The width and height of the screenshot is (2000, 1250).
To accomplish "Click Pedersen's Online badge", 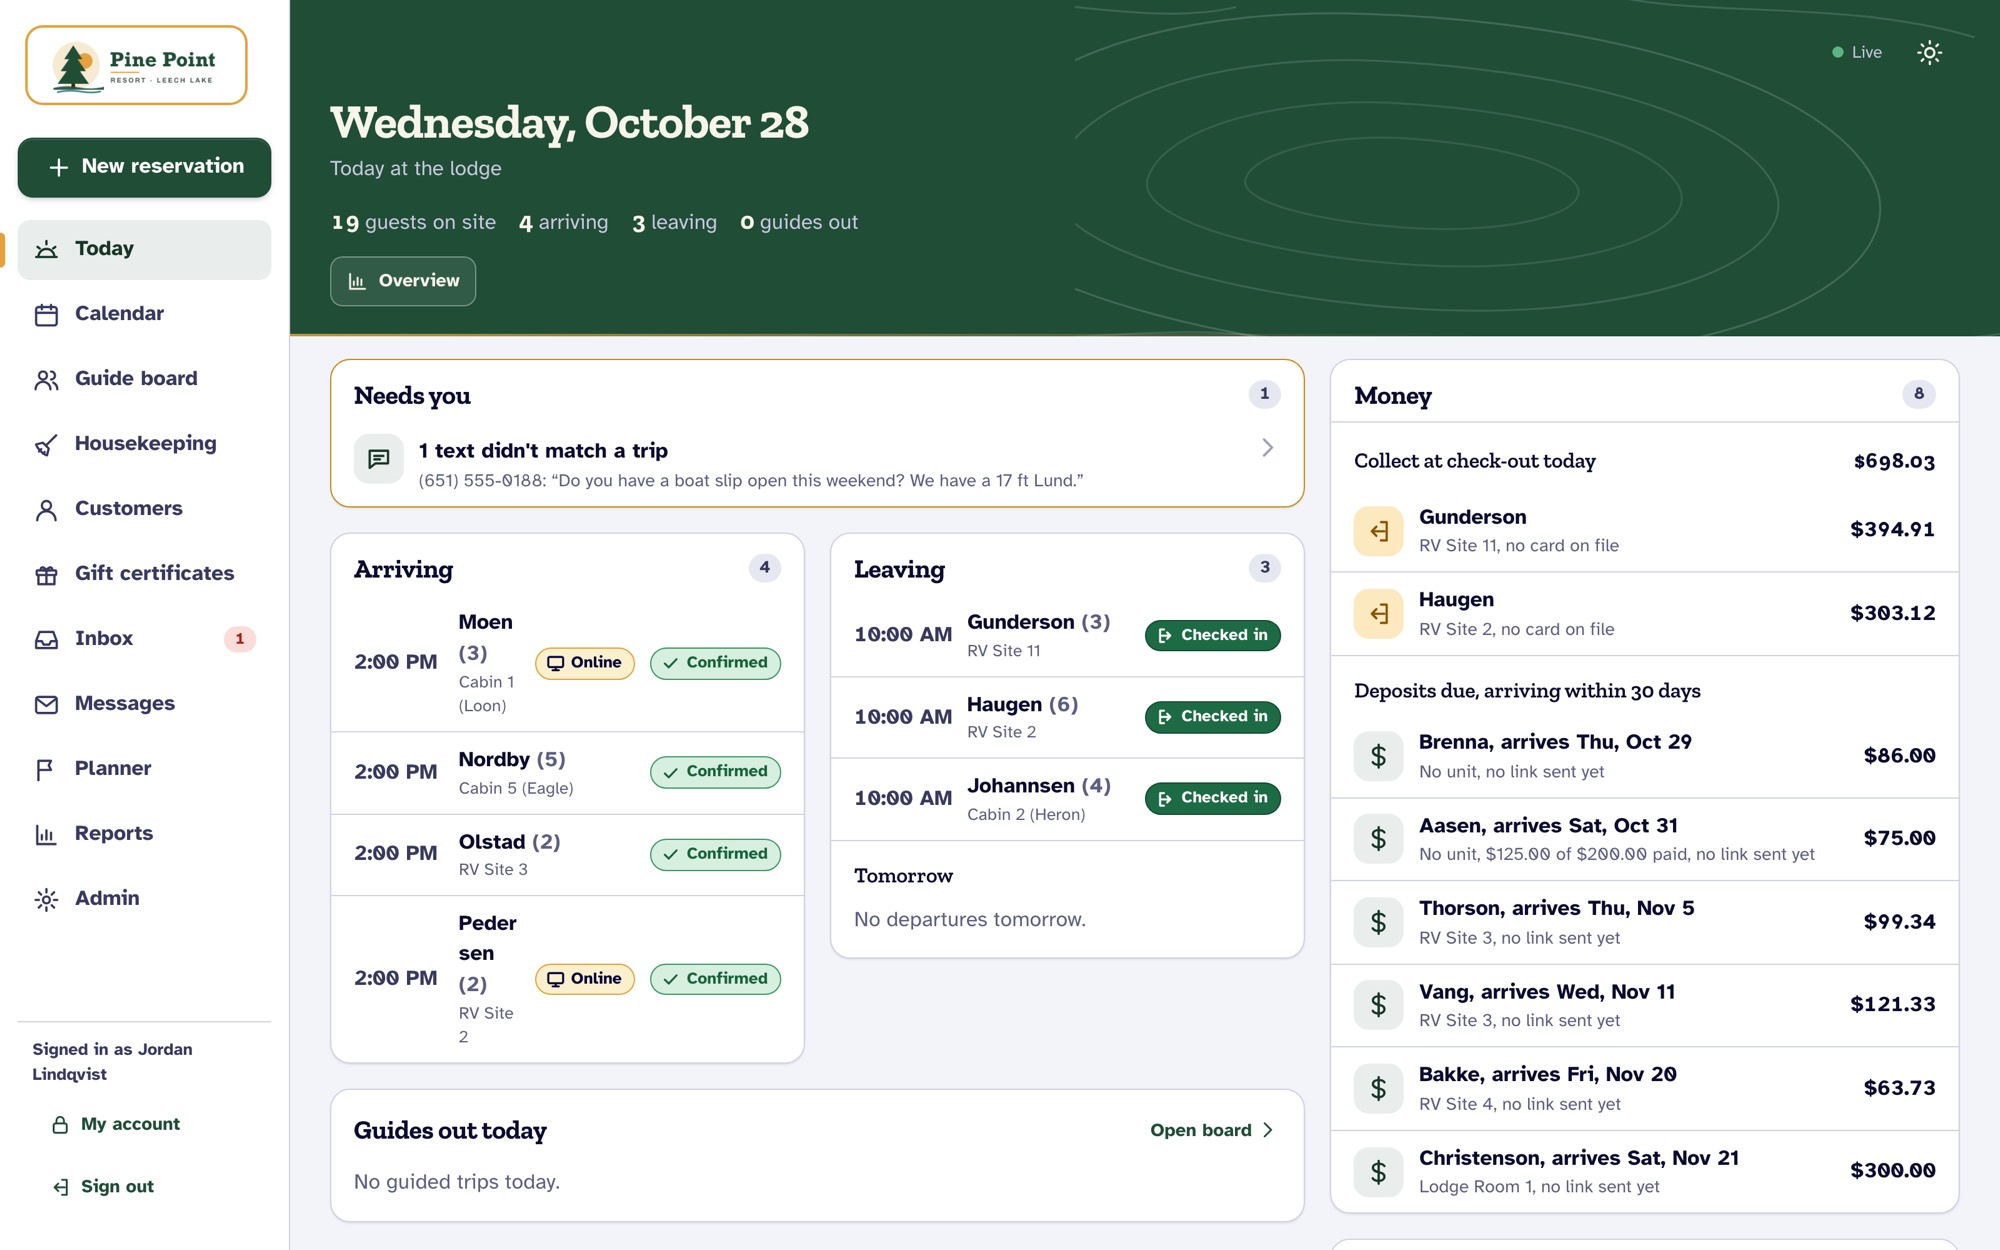I will (x=585, y=979).
